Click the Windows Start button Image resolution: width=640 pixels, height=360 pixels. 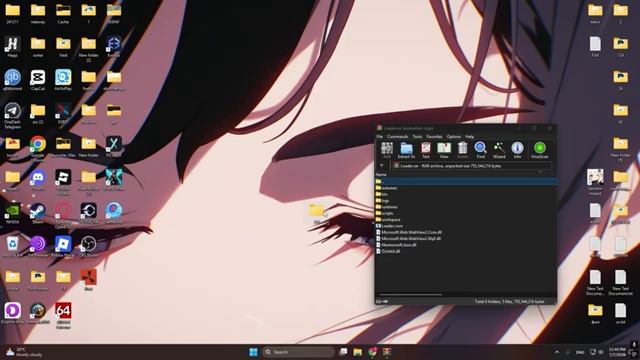[x=253, y=352]
